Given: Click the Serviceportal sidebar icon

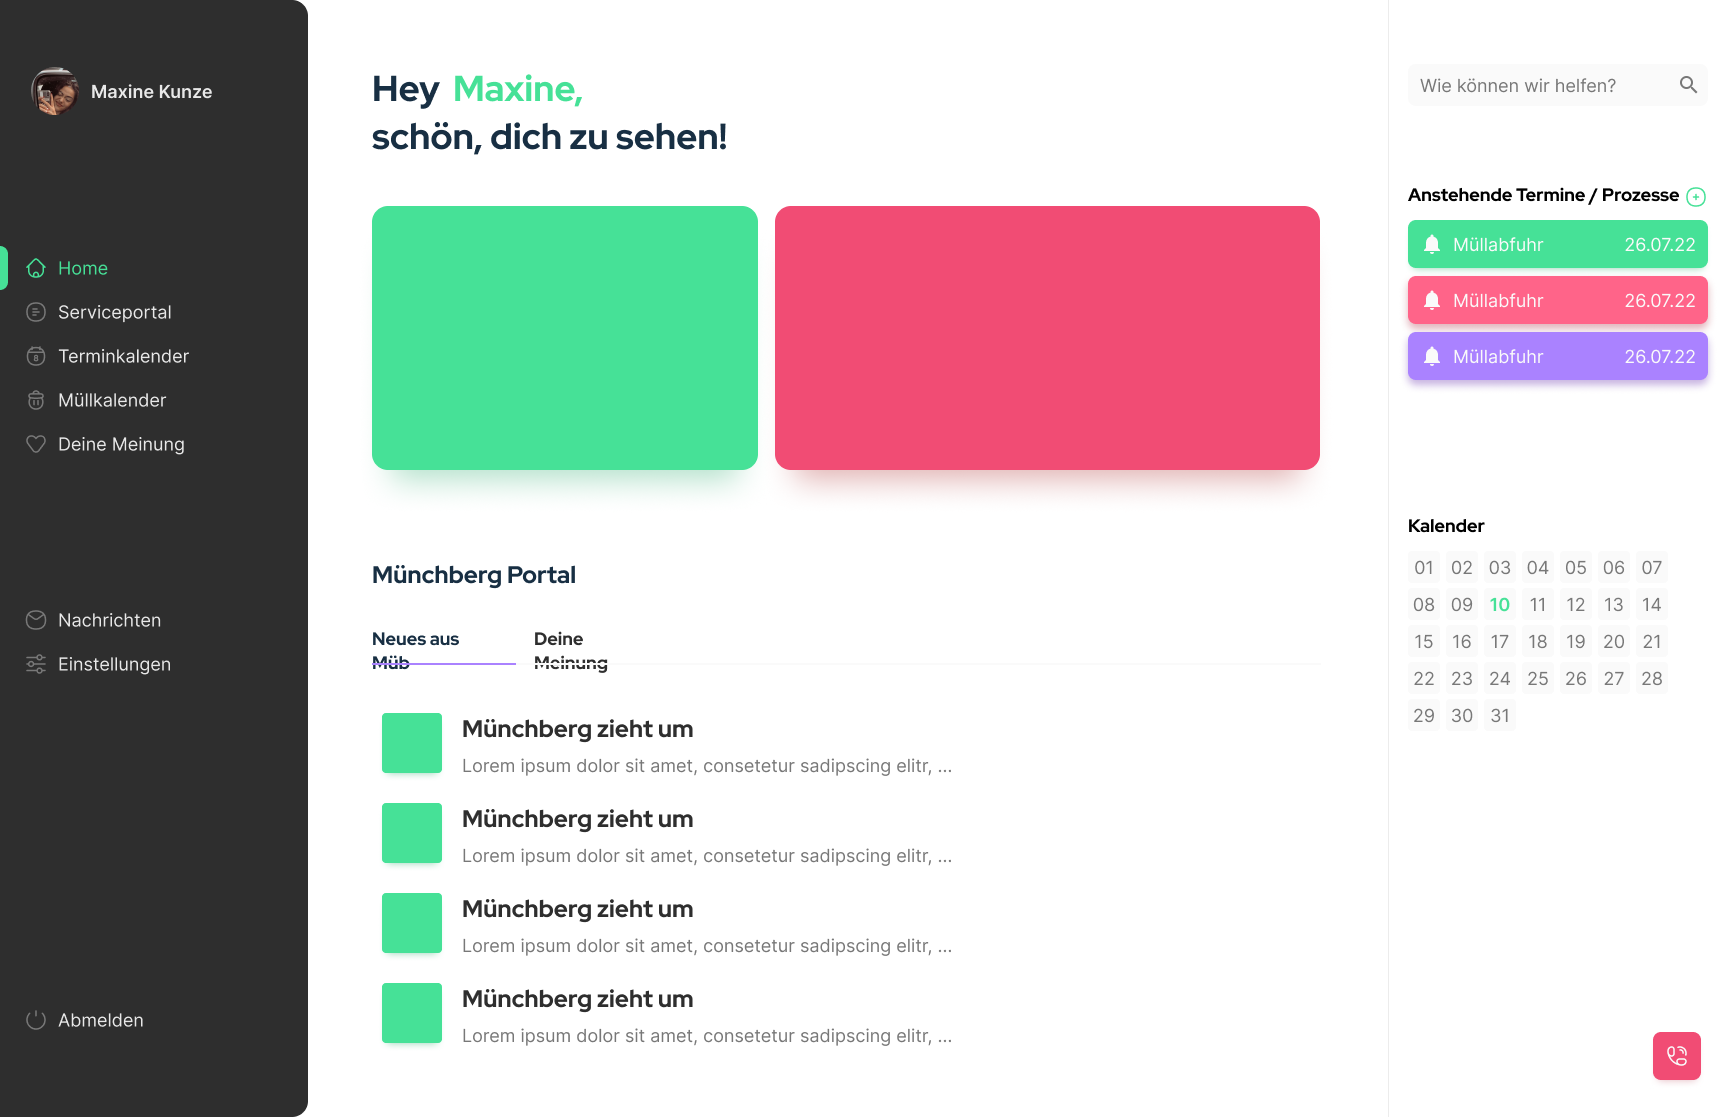Looking at the screenshot, I should click(x=36, y=312).
